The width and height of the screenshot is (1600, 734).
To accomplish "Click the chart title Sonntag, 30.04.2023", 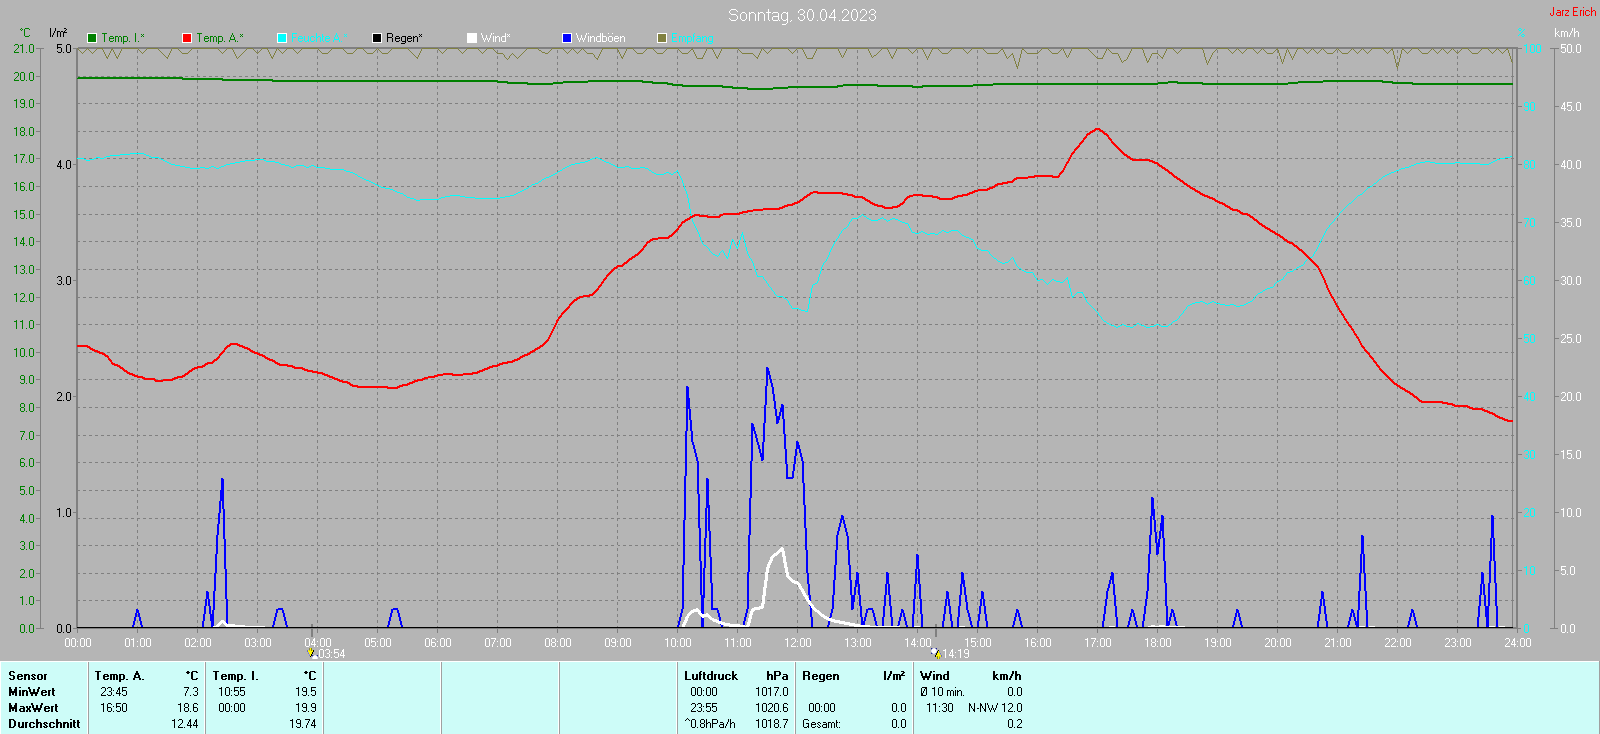I will click(802, 15).
